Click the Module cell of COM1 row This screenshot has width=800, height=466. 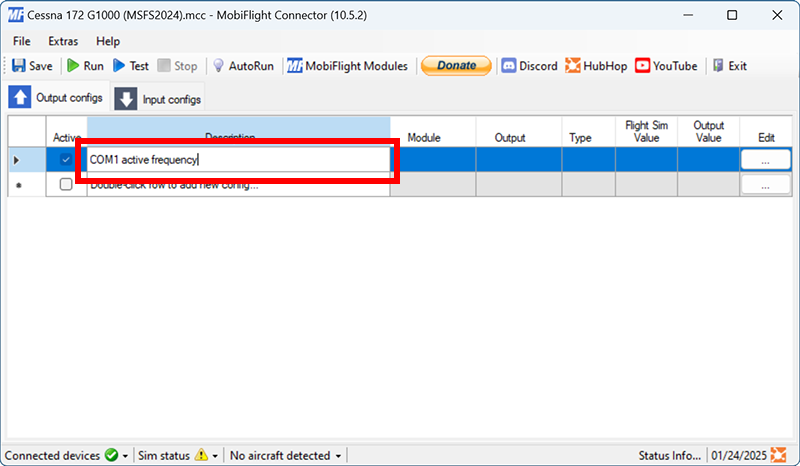pyautogui.click(x=433, y=160)
